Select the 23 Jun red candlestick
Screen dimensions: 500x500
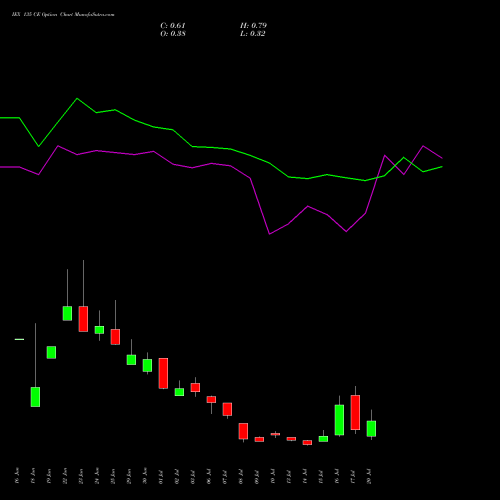pyautogui.click(x=83, y=319)
